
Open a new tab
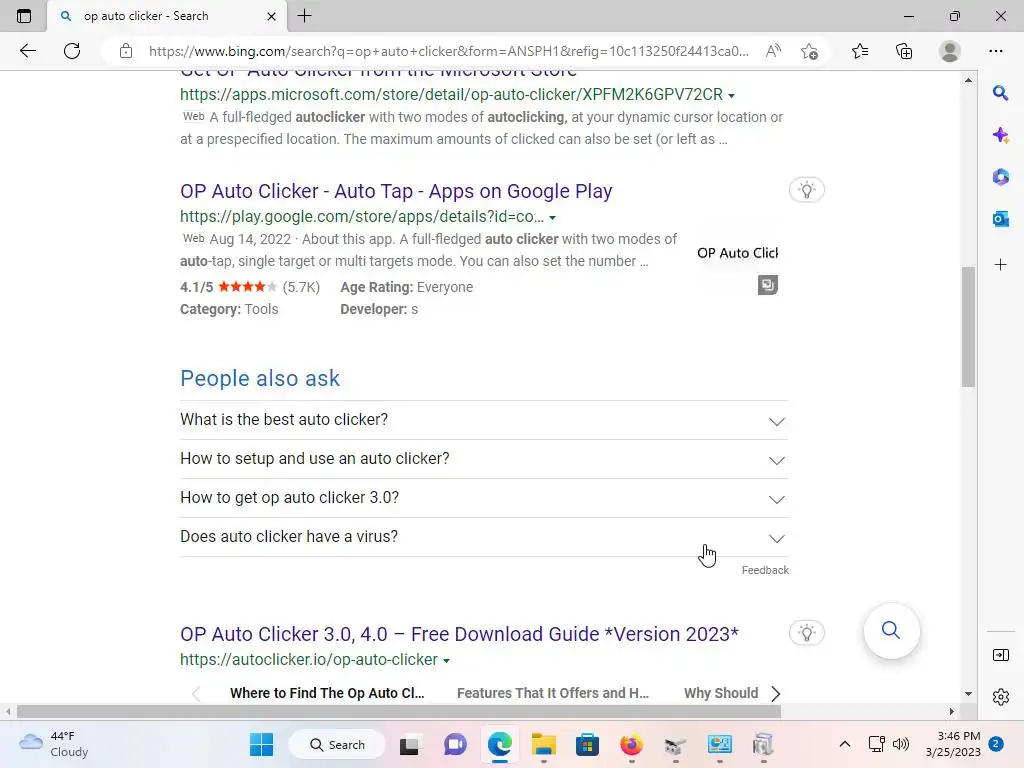(x=304, y=16)
